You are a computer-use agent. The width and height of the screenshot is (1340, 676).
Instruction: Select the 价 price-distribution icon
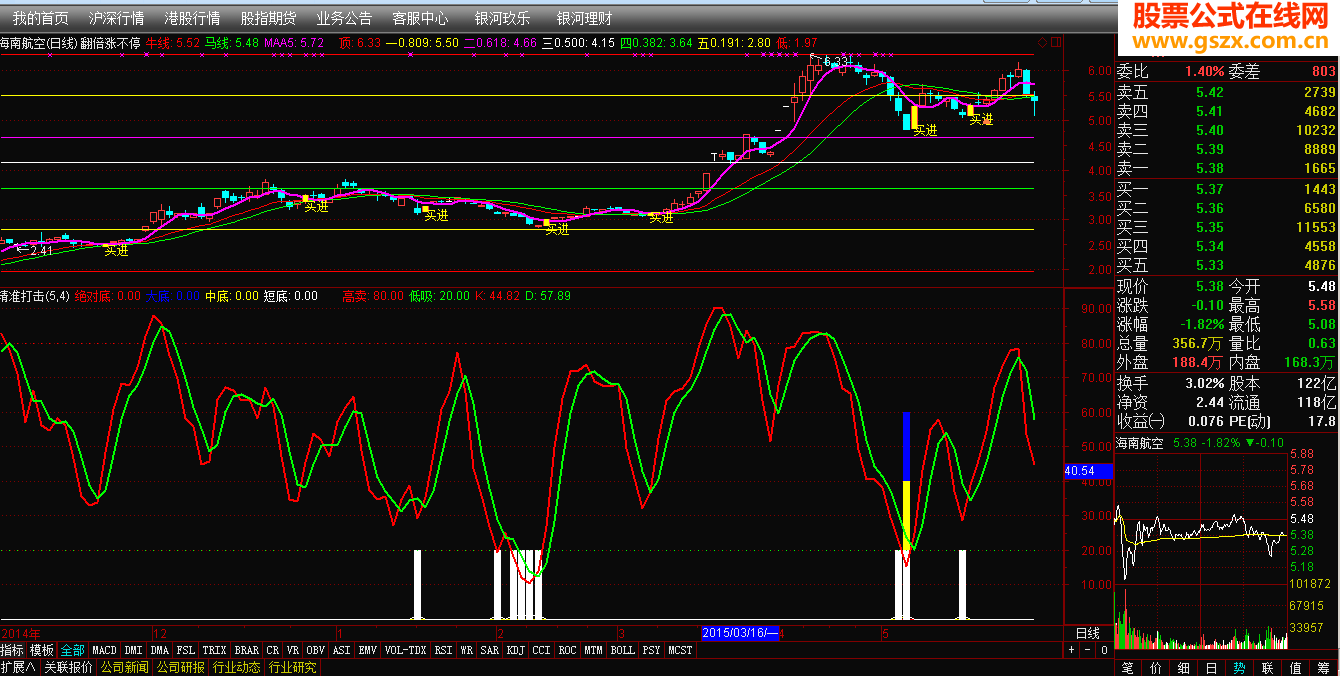1156,667
